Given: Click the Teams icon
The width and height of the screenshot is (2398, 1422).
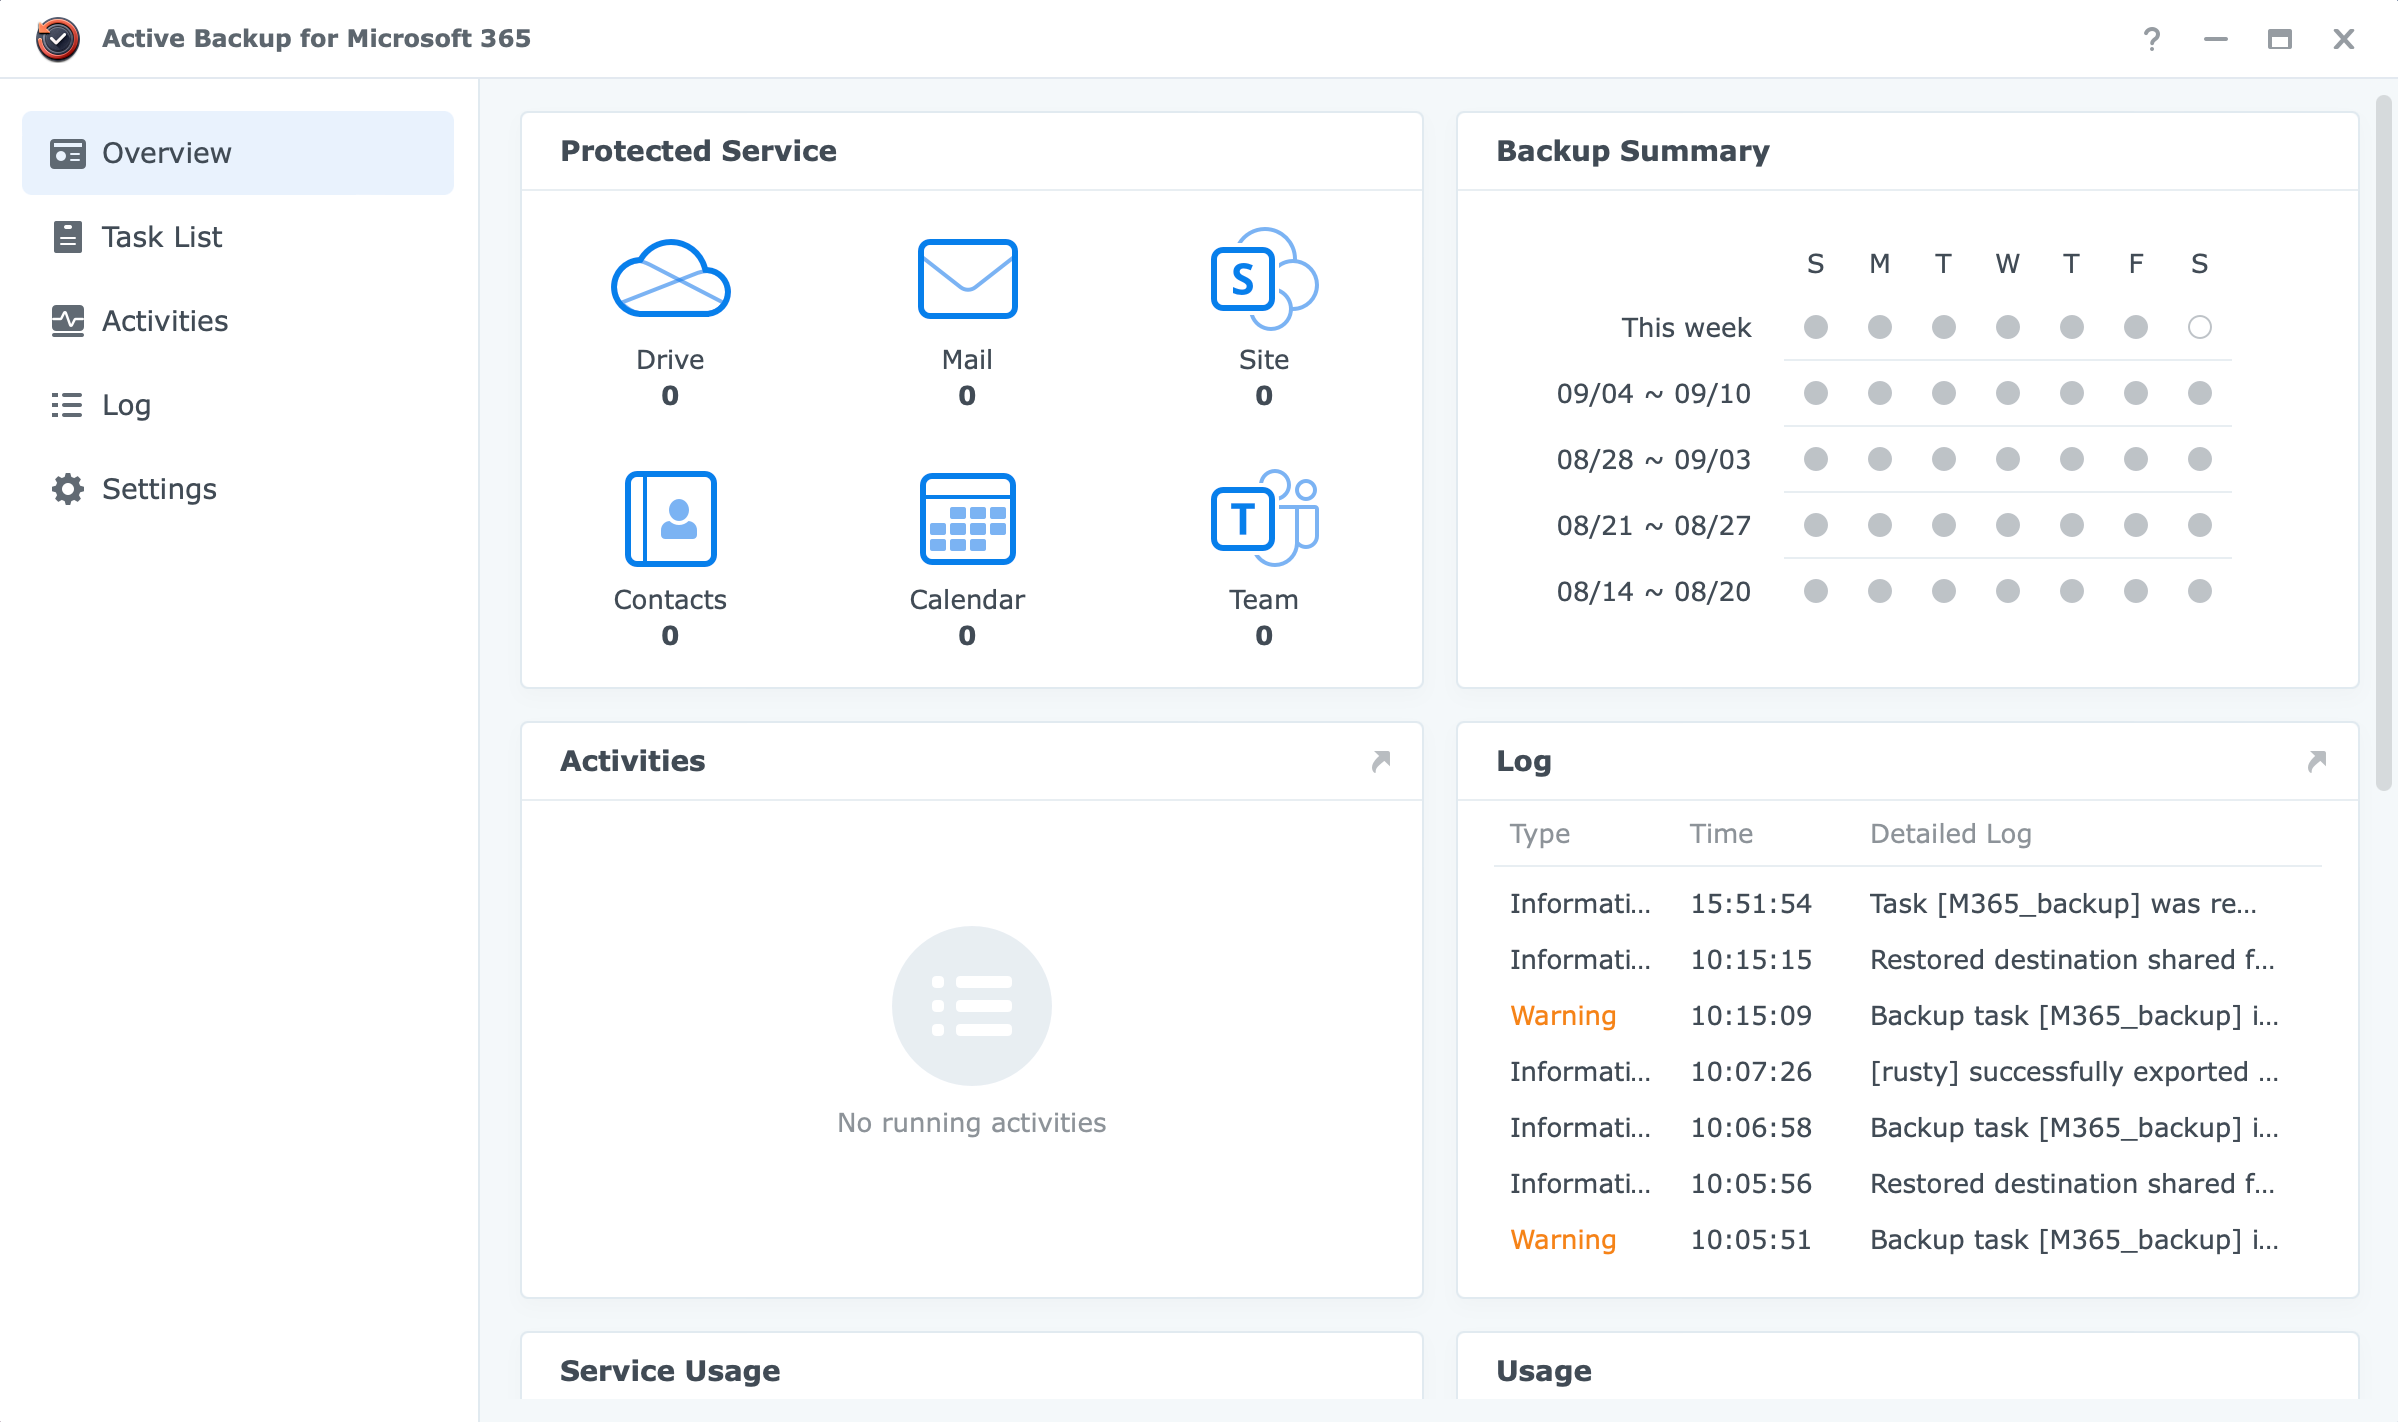Looking at the screenshot, I should point(1264,518).
